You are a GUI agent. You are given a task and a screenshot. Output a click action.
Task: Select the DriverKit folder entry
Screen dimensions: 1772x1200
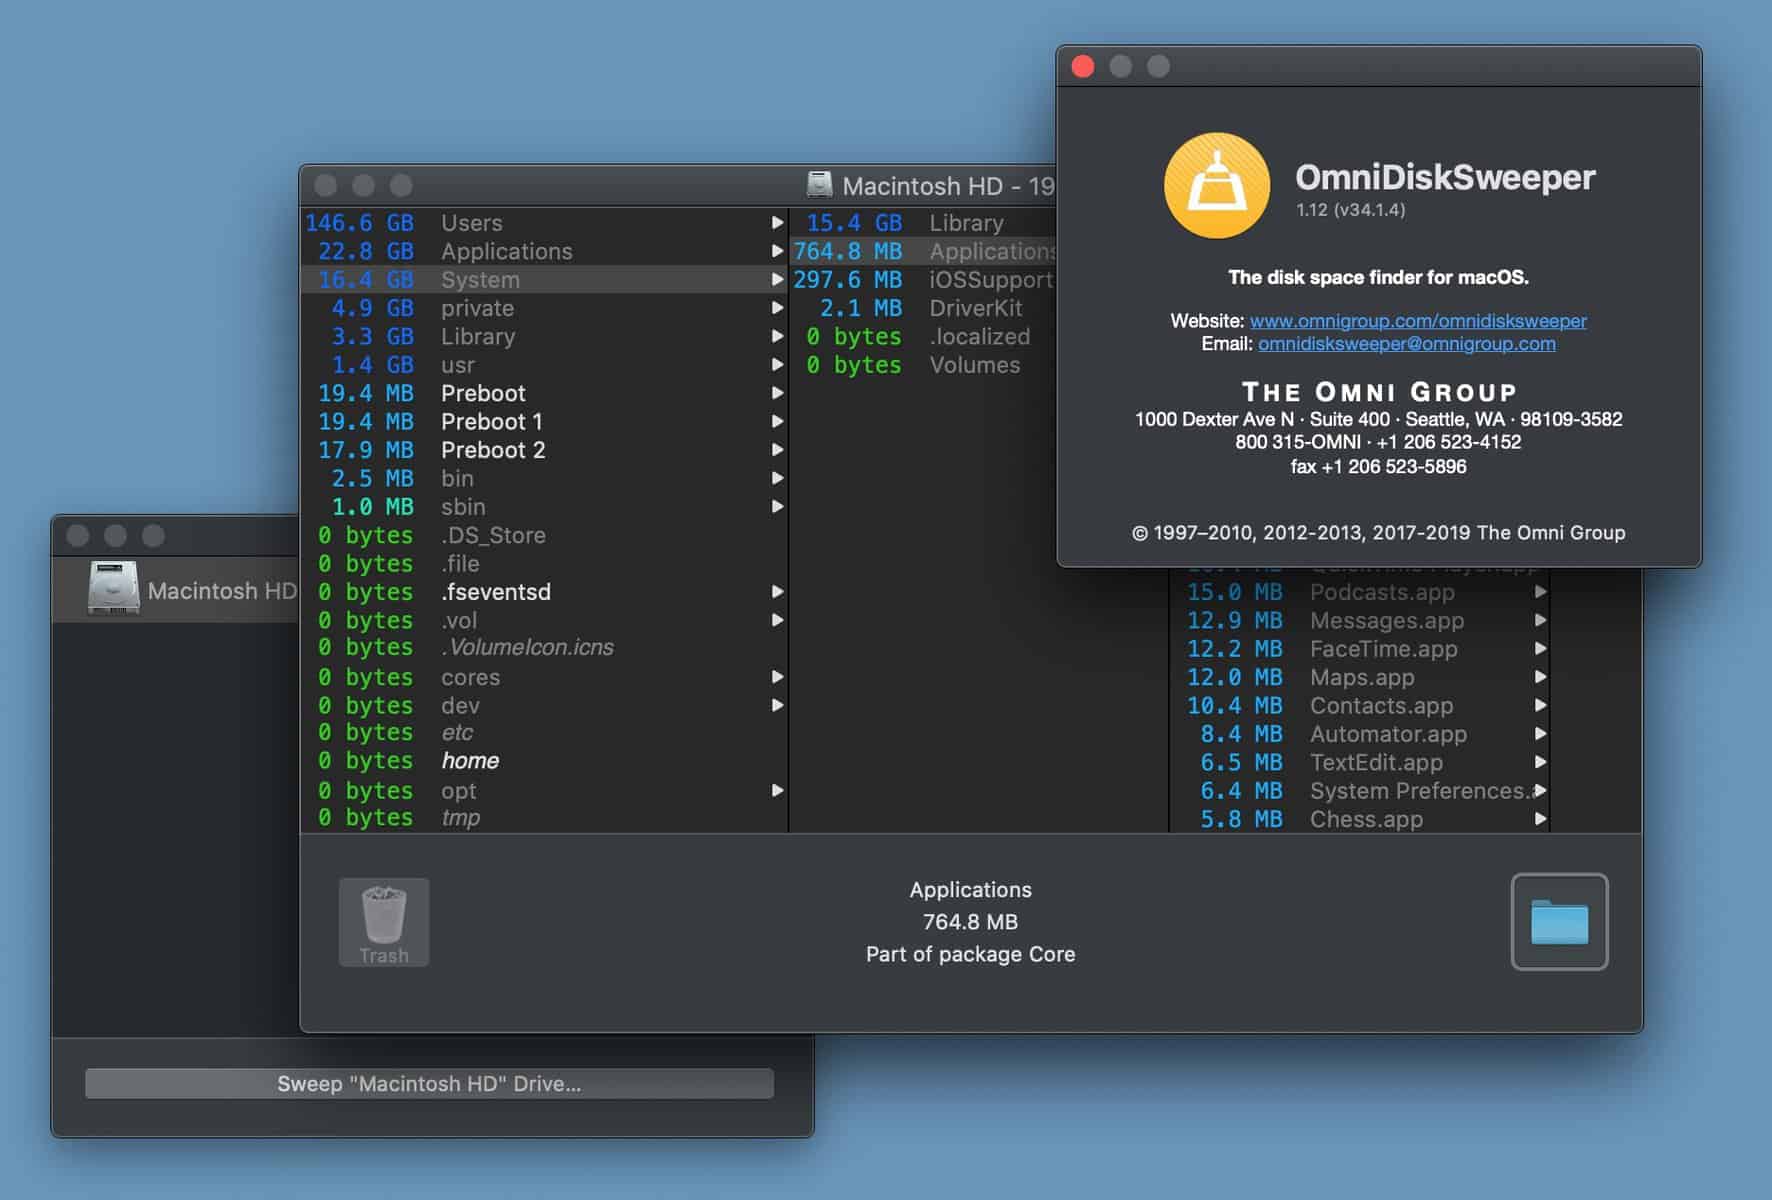(975, 308)
